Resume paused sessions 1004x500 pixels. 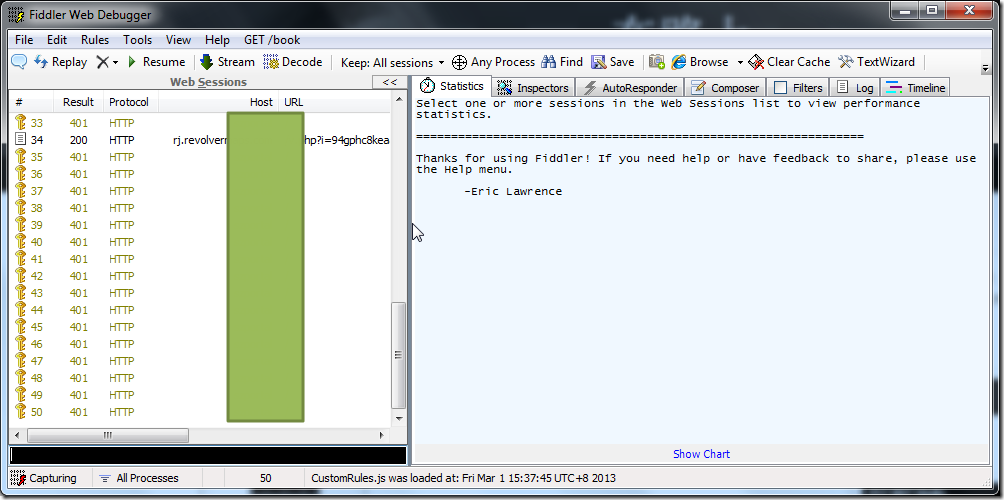point(156,62)
